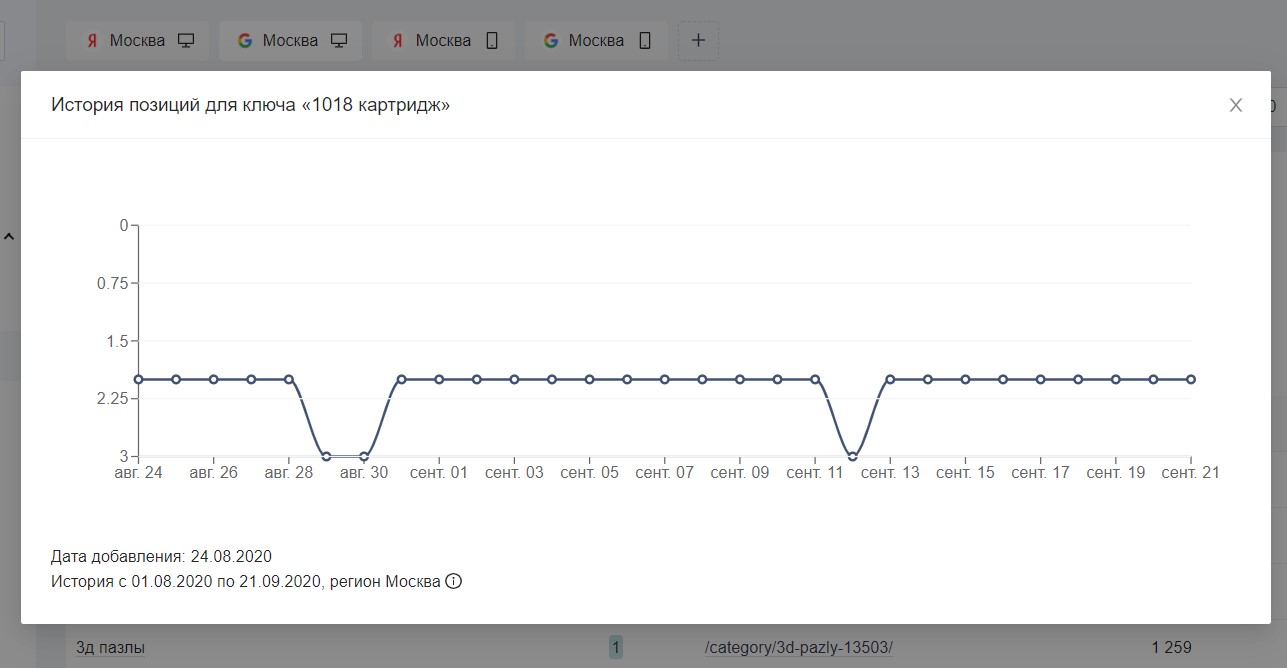This screenshot has width=1287, height=668.
Task: Select the авг. 24 data point on chart
Action: 138,379
